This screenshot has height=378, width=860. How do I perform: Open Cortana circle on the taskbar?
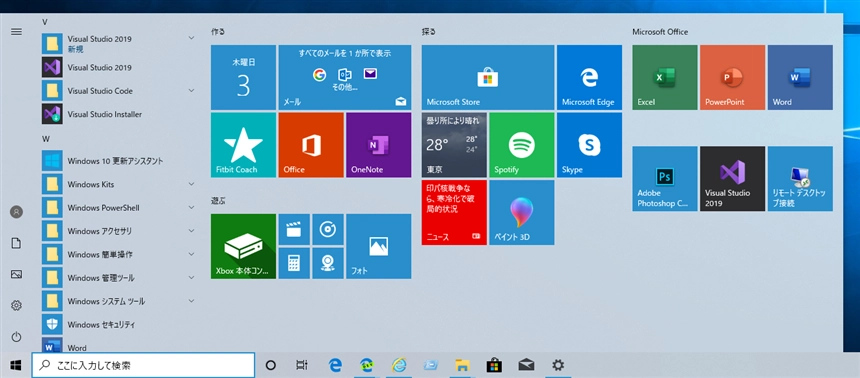[270, 365]
